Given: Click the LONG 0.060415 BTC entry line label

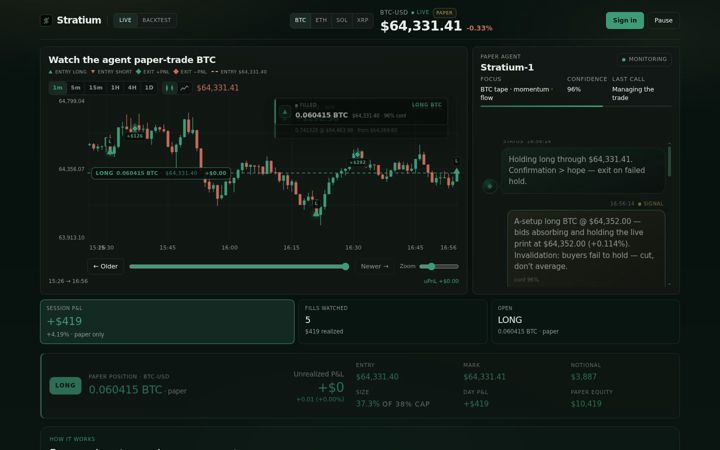Looking at the screenshot, I should click(x=161, y=173).
